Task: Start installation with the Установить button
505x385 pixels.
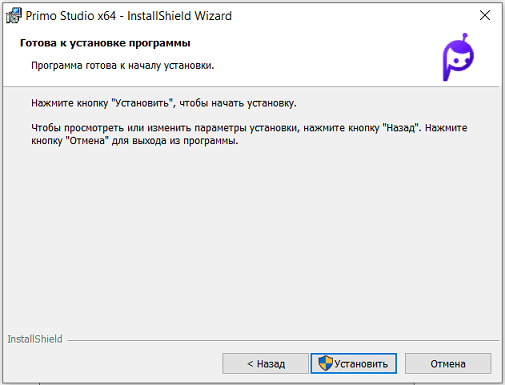Action: coord(354,363)
